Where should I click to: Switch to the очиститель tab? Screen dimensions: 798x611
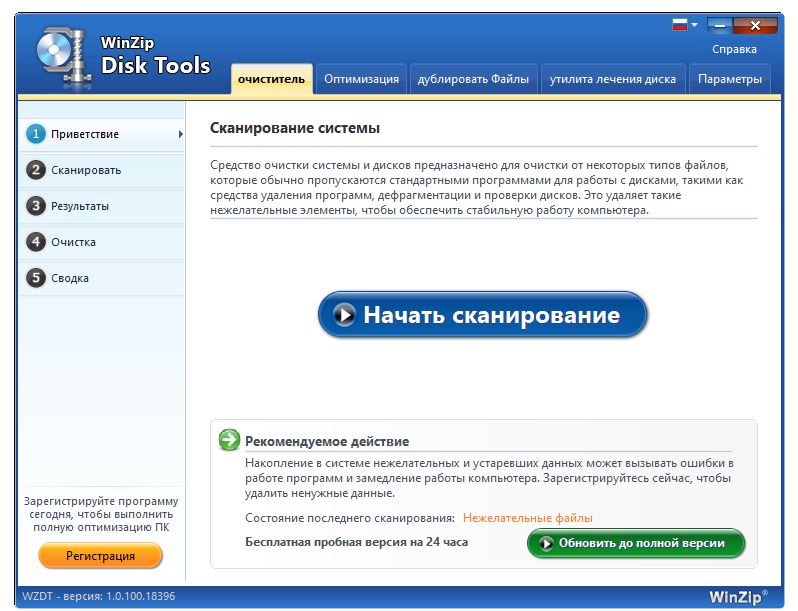(272, 79)
